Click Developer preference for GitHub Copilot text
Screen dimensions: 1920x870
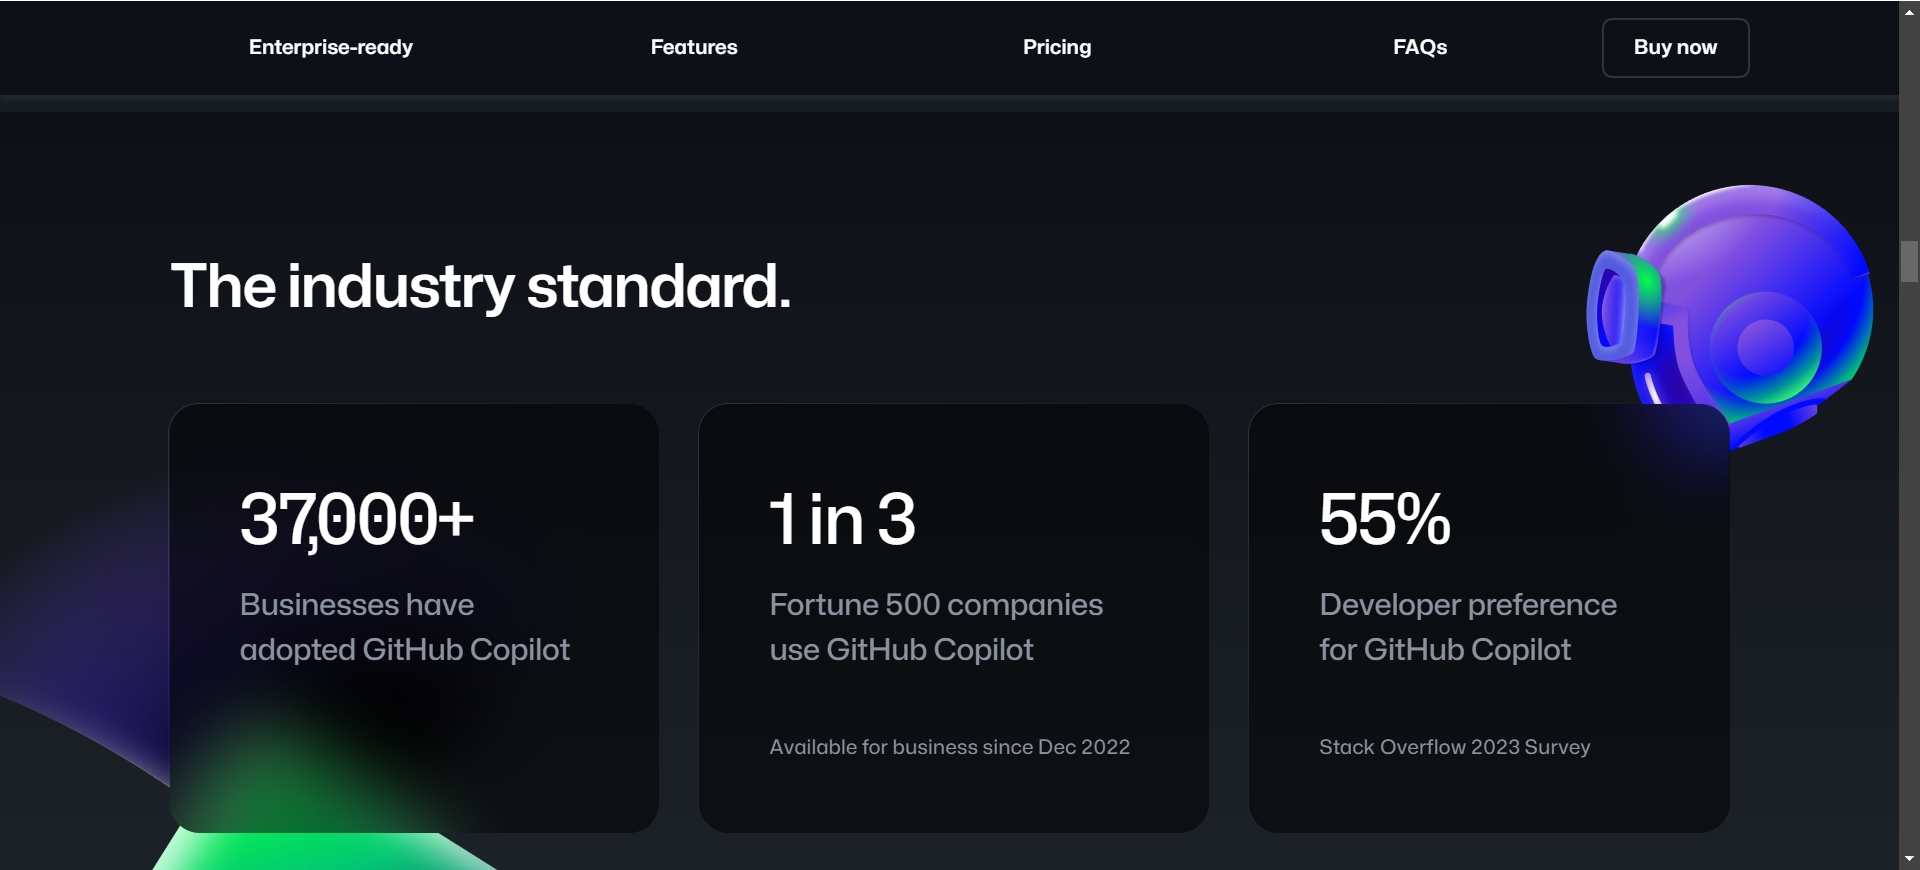[x=1468, y=627]
